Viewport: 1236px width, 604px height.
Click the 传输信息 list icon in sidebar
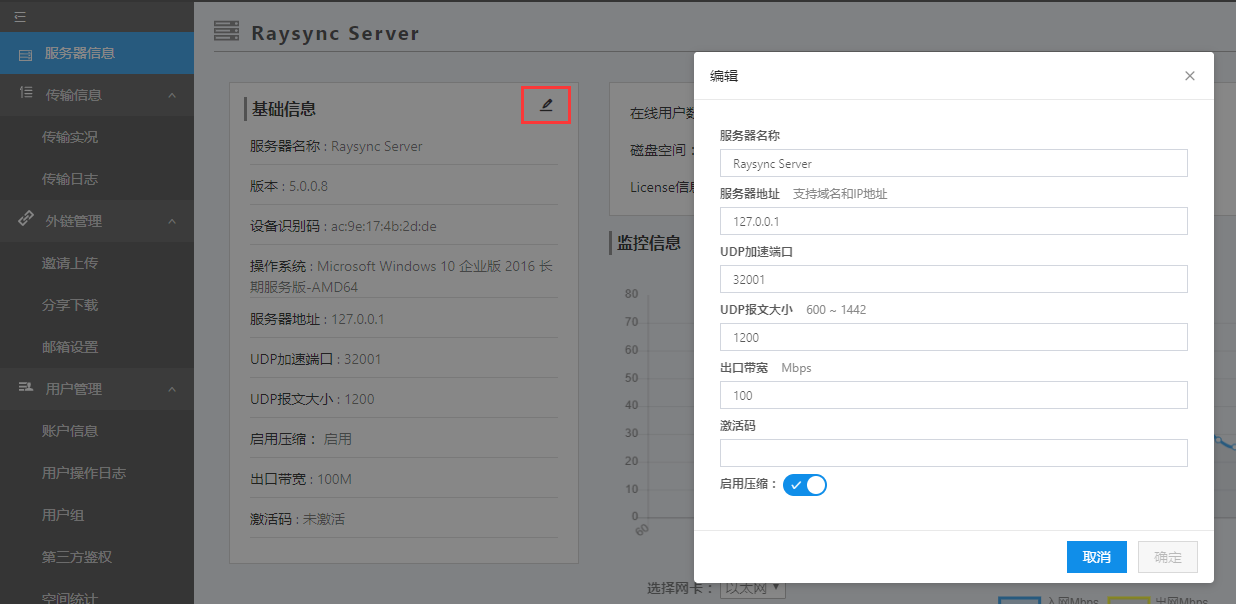(x=26, y=94)
